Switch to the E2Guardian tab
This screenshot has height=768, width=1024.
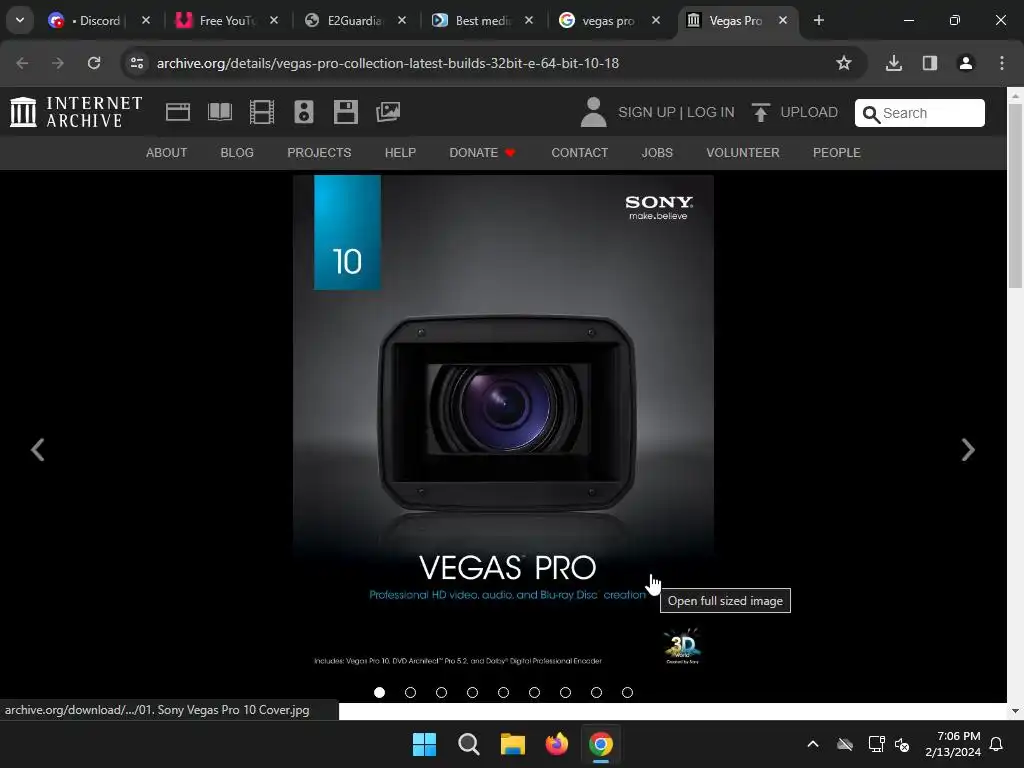[x=351, y=21]
